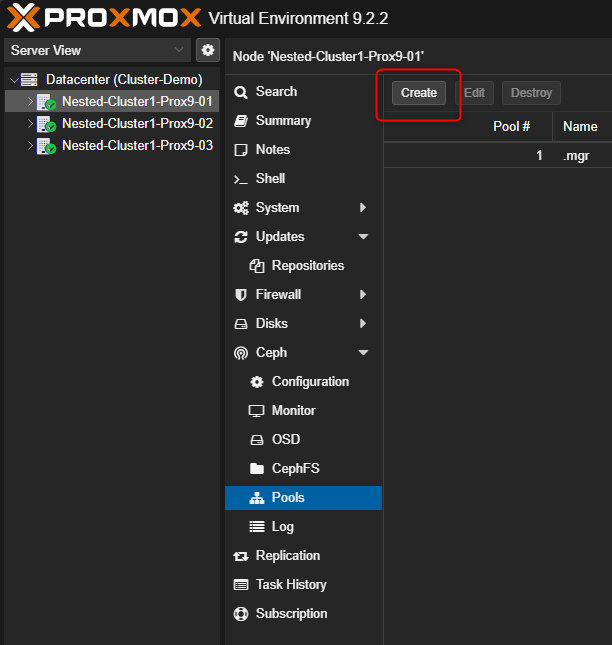The image size is (612, 645).
Task: Open the Ceph Log menu item
Action: pos(304,527)
